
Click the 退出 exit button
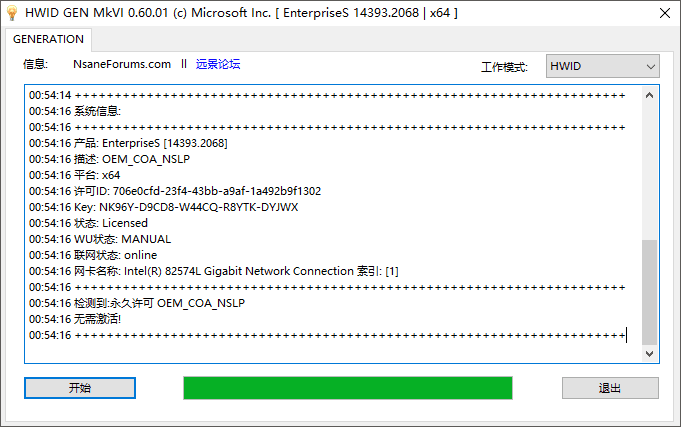coord(610,388)
